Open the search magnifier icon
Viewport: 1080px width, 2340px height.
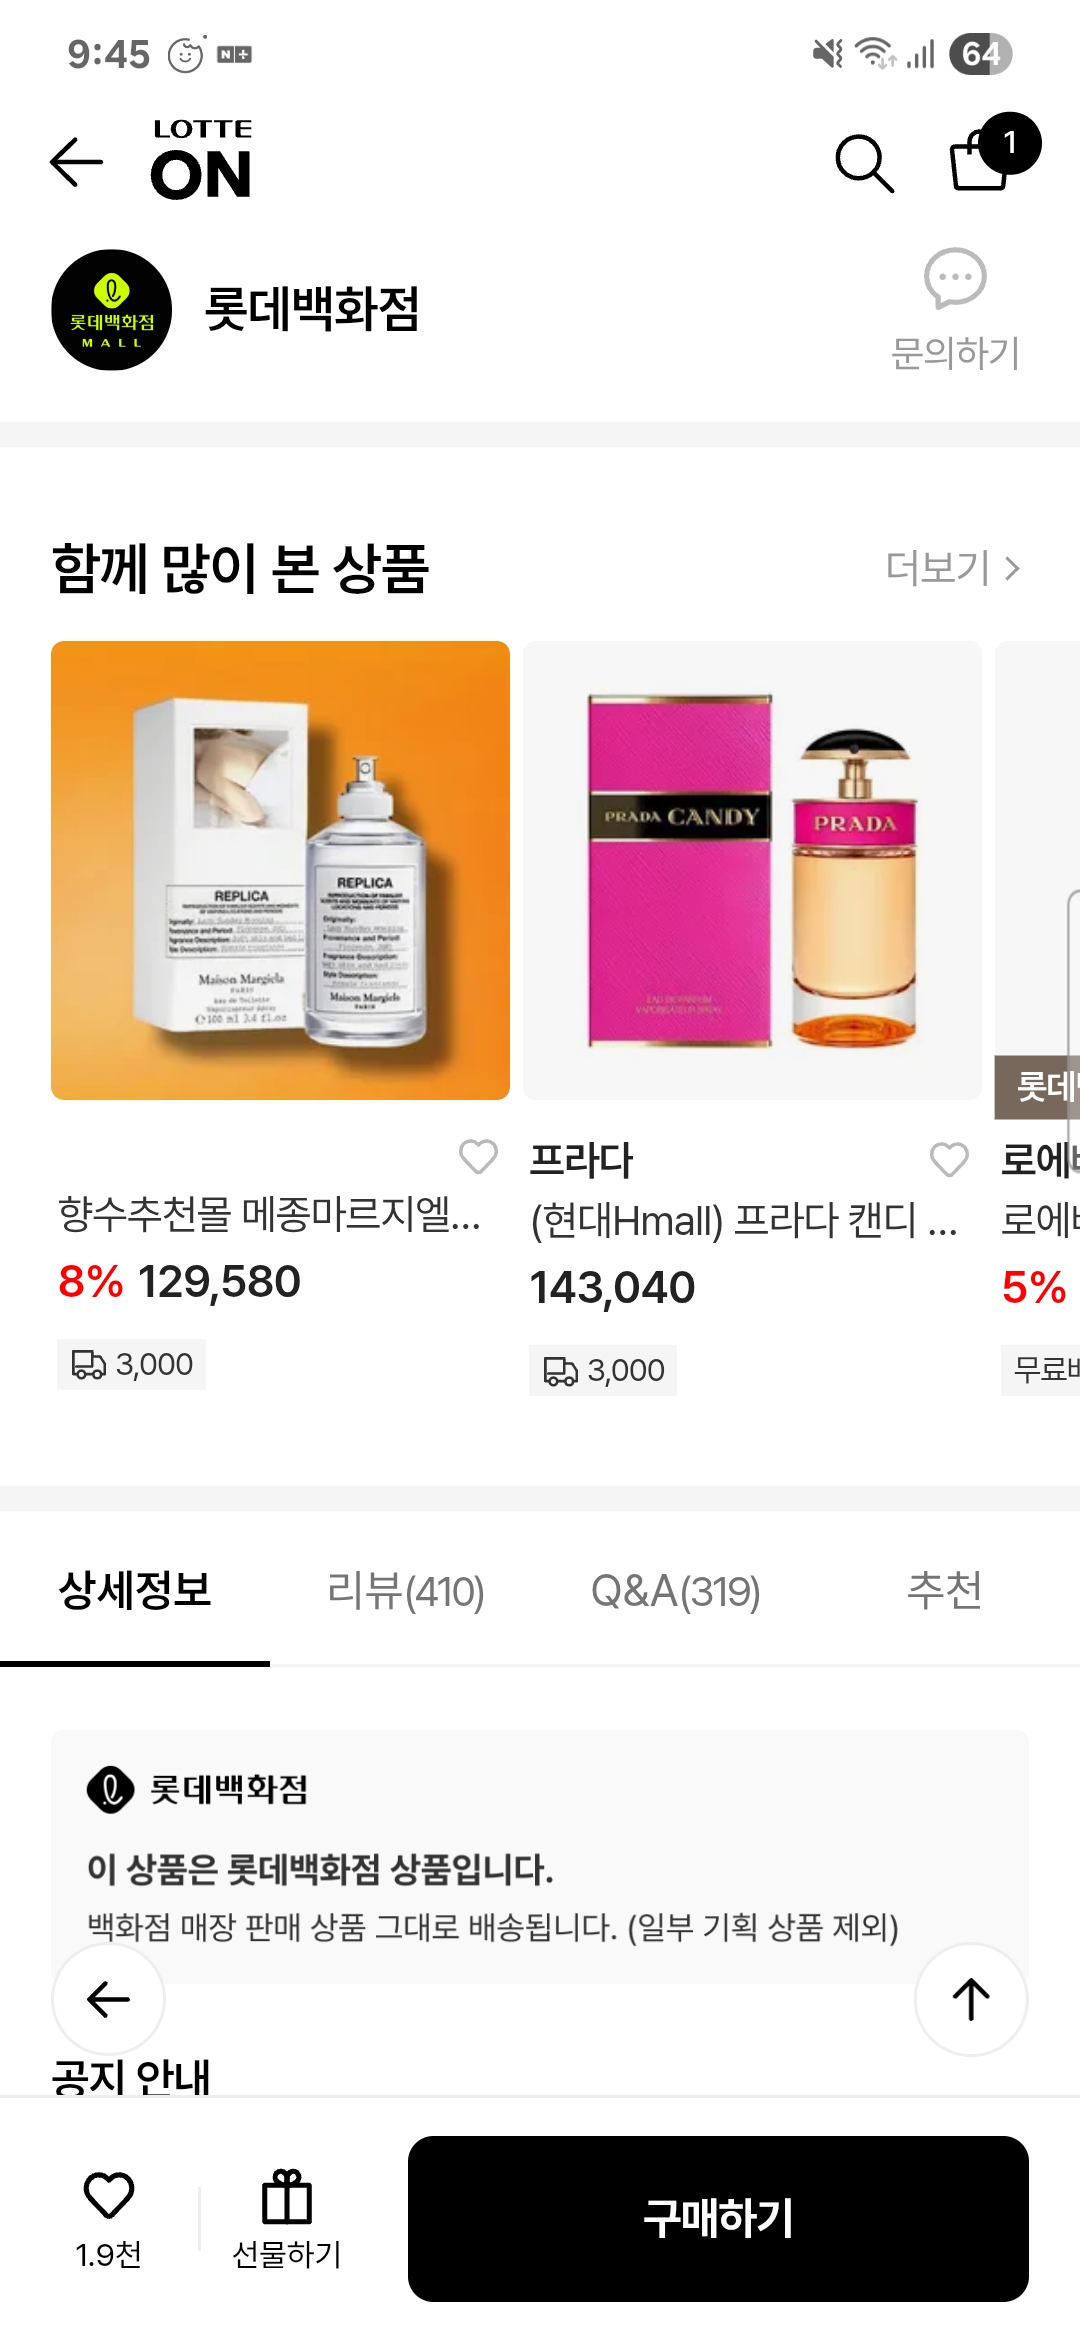[x=864, y=163]
